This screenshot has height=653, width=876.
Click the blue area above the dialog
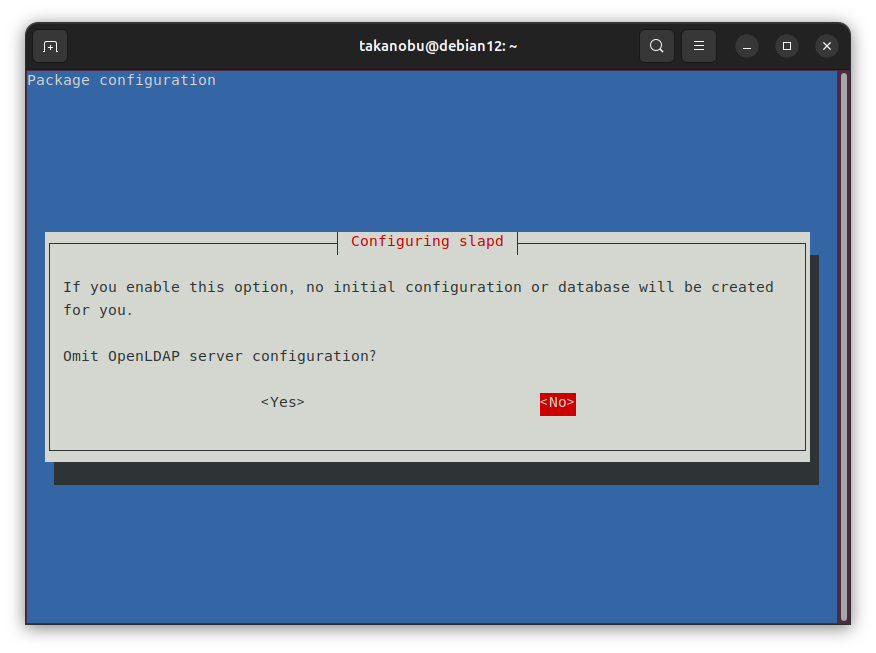pyautogui.click(x=430, y=160)
